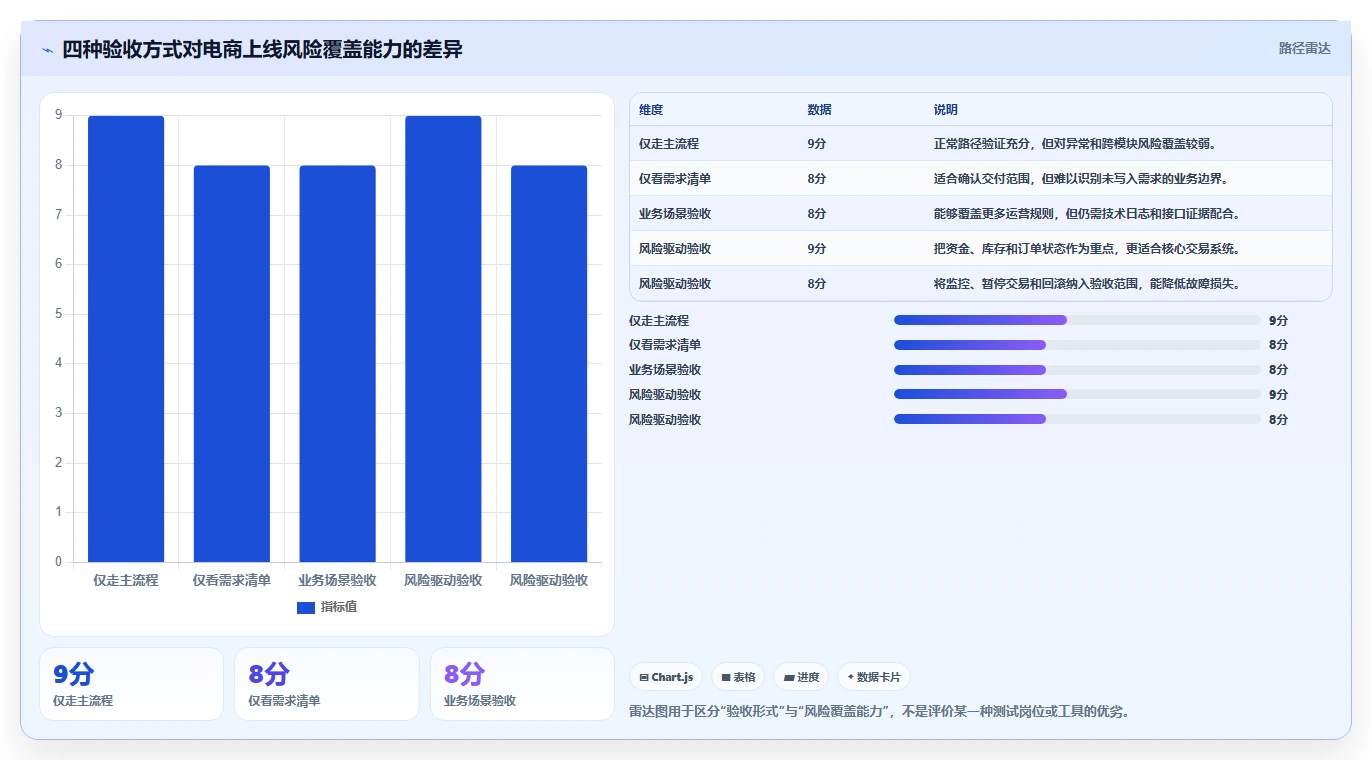
Task: Click the 8分 仅看需求清单 summary card
Action: point(326,684)
